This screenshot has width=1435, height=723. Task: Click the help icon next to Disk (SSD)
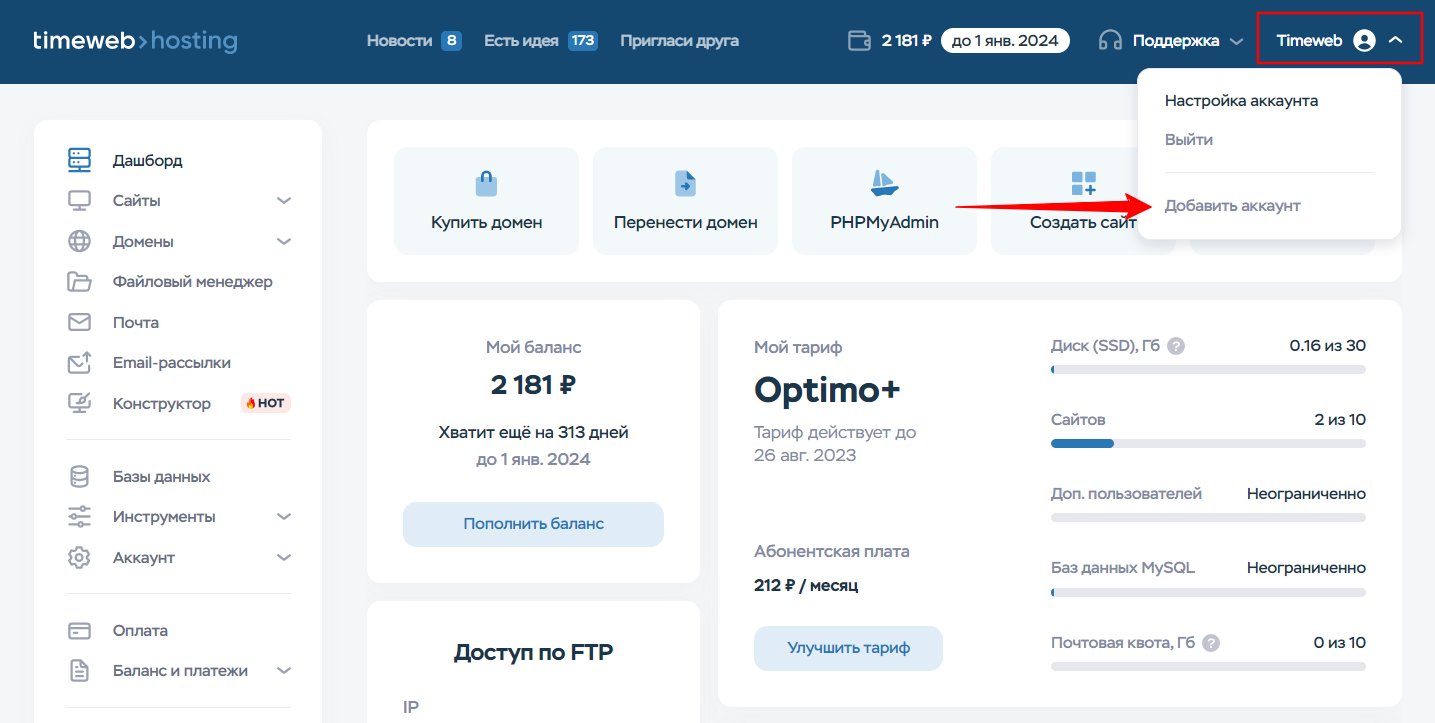[x=1176, y=346]
